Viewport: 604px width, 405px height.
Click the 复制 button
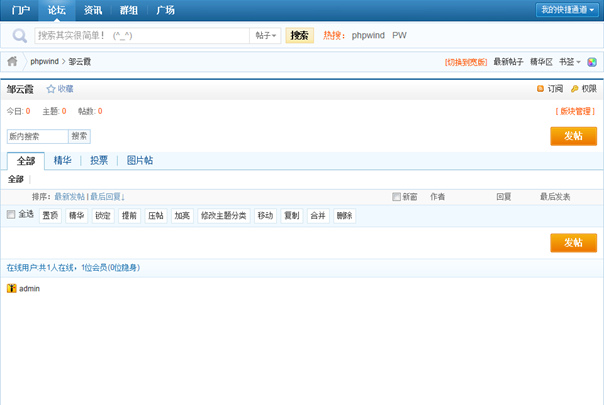(x=292, y=216)
